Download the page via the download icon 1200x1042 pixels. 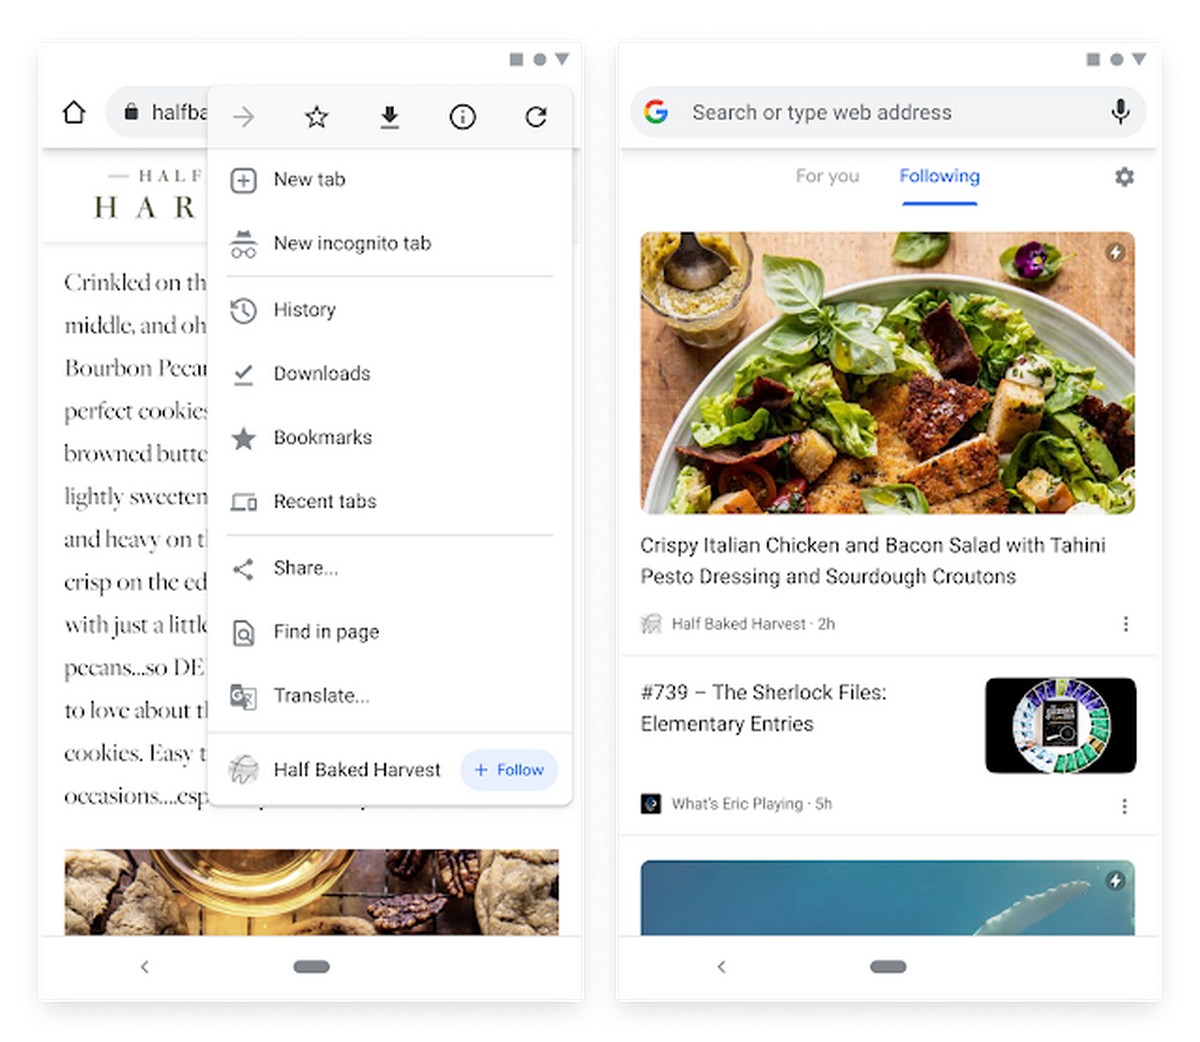[389, 116]
